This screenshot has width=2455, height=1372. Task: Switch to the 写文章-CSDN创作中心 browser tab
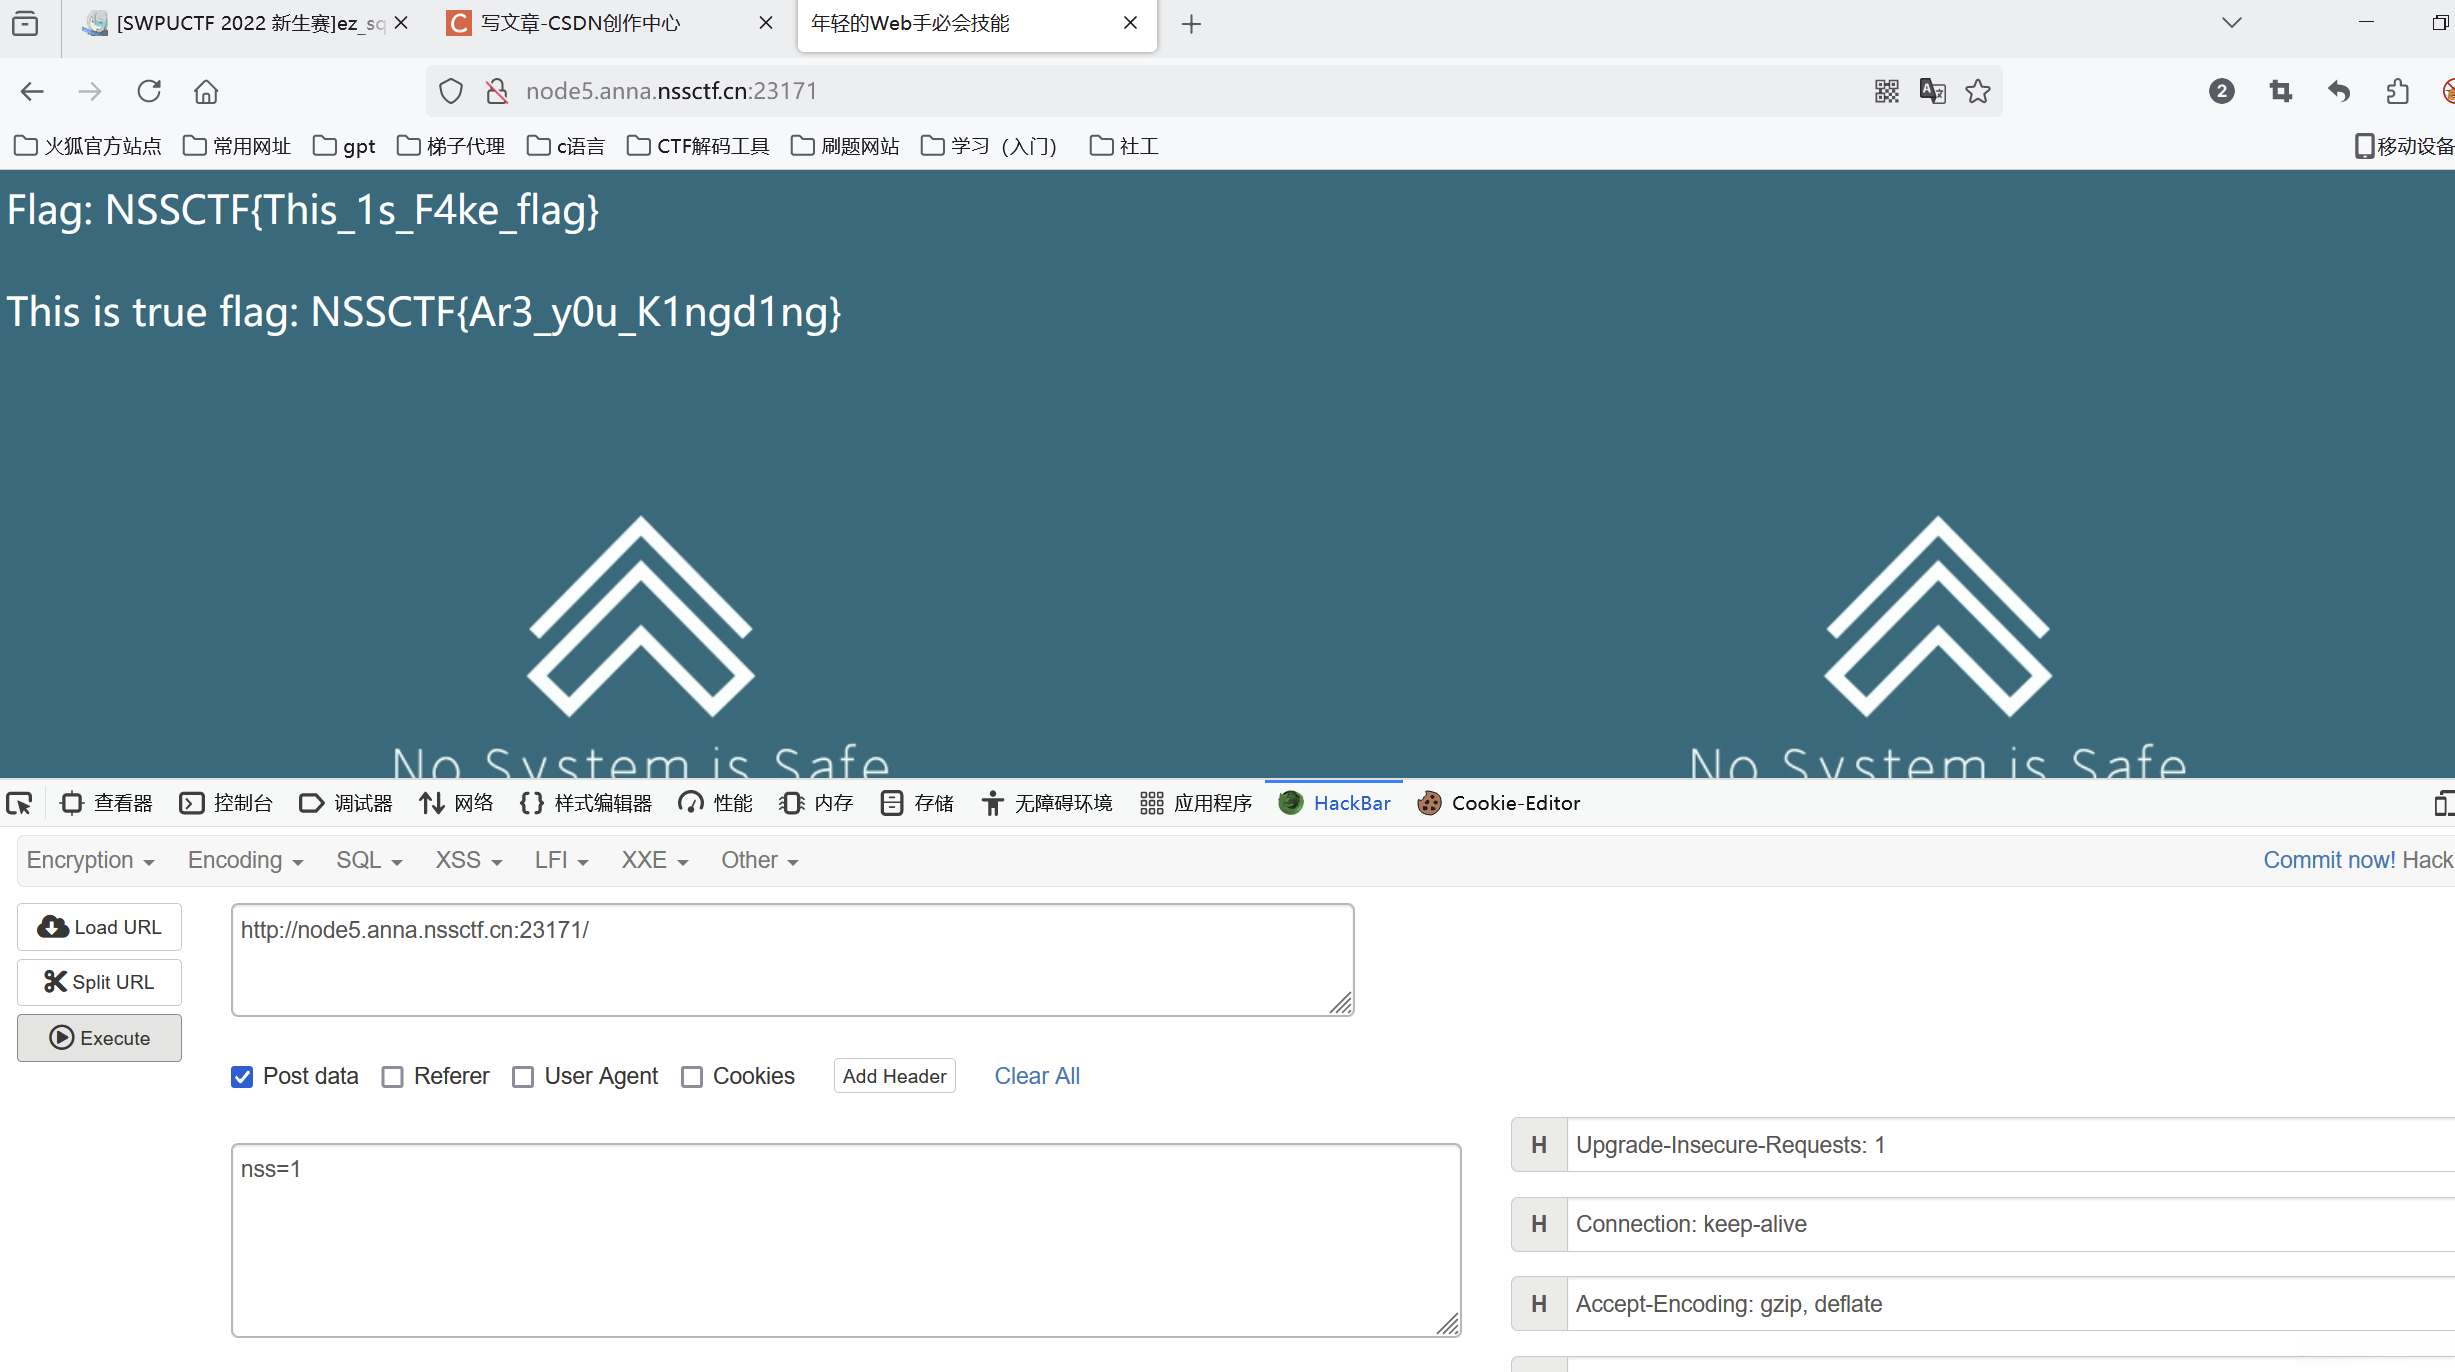[x=580, y=23]
